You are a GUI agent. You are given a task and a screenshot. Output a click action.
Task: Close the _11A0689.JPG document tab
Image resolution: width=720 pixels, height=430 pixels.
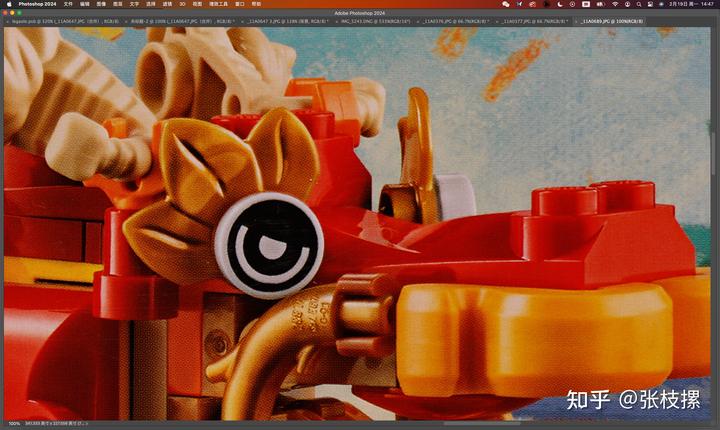[576, 22]
